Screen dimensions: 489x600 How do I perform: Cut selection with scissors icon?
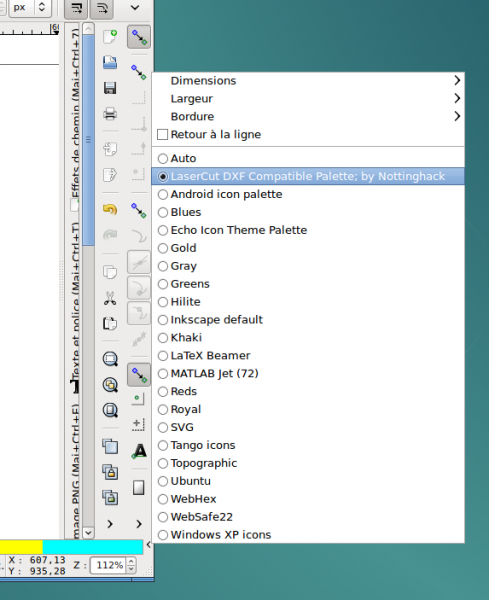click(110, 298)
